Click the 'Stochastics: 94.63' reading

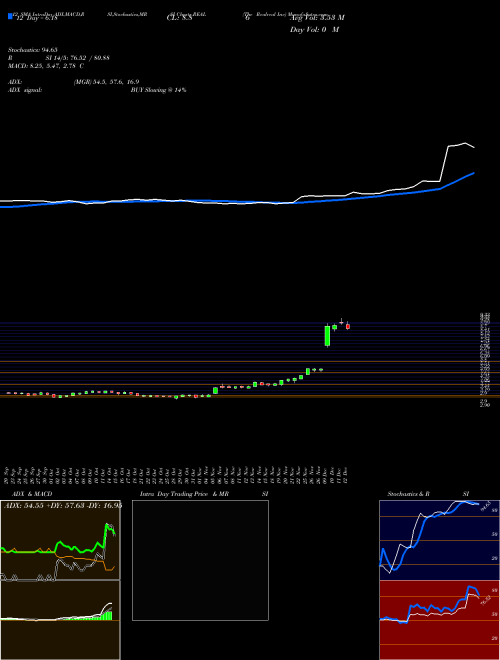tap(32, 50)
